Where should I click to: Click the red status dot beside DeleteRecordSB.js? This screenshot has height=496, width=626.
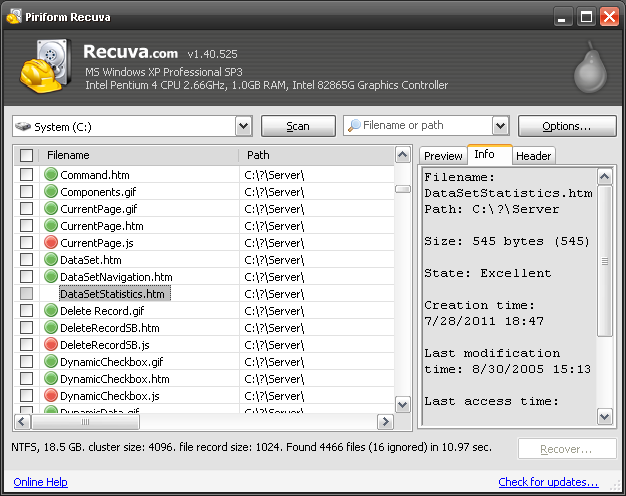[51, 344]
